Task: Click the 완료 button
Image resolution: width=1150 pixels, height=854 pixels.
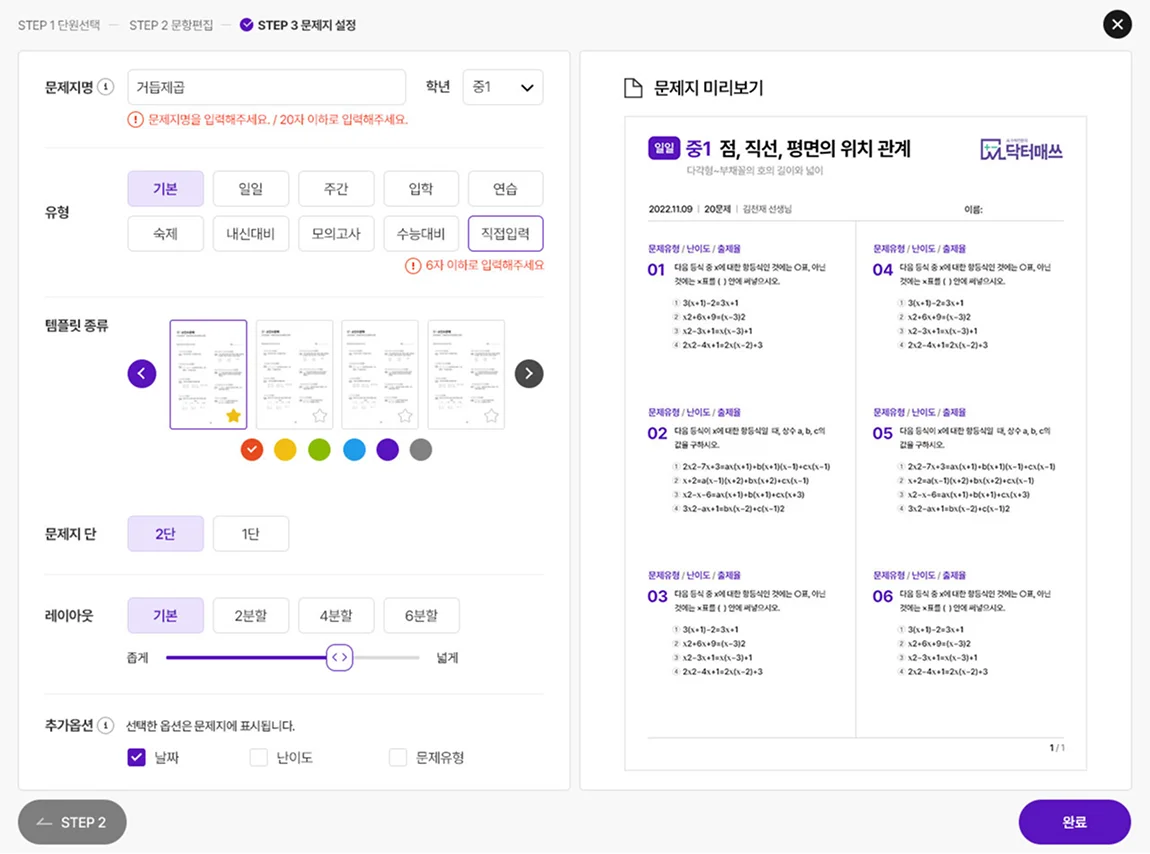Action: pos(1074,821)
